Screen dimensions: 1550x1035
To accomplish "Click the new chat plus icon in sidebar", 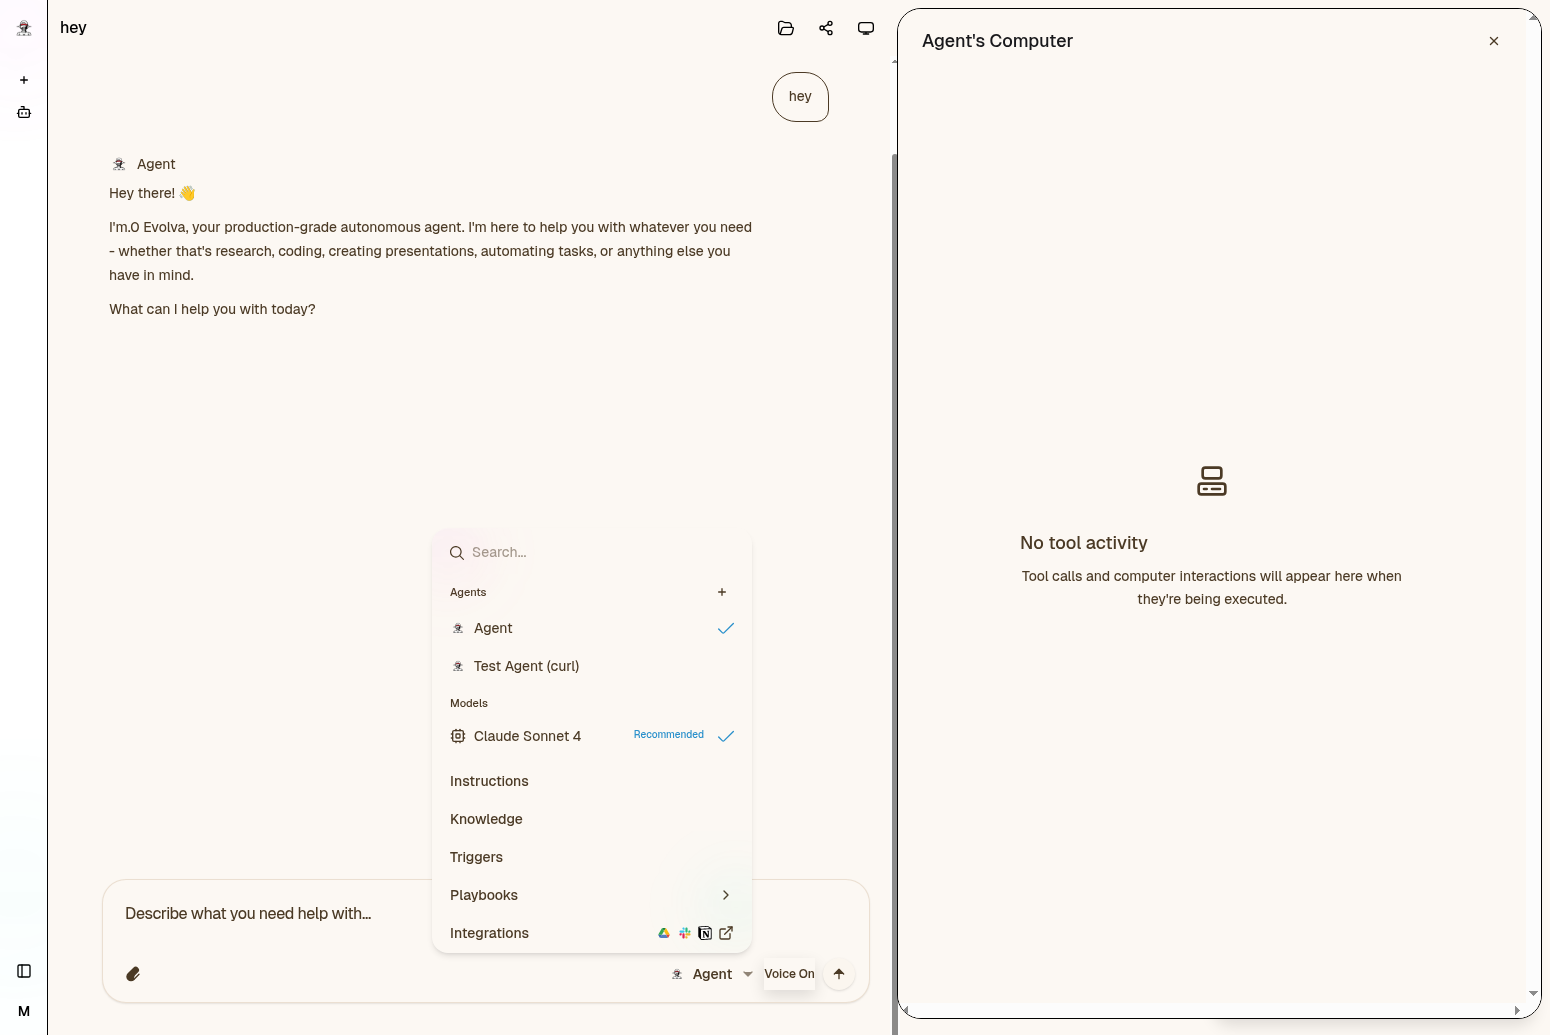I will pos(24,80).
